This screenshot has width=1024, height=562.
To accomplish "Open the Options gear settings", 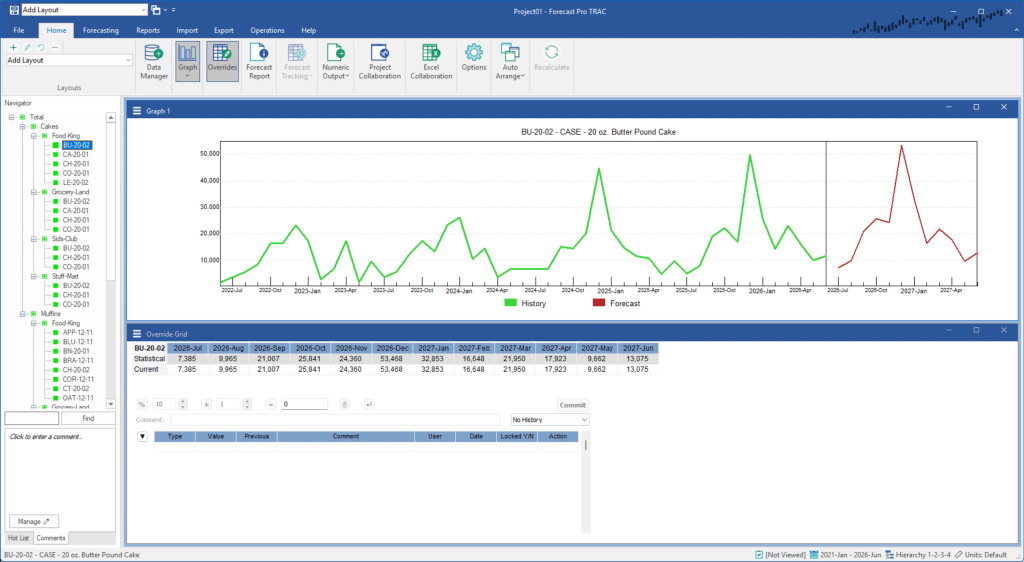I will click(473, 62).
